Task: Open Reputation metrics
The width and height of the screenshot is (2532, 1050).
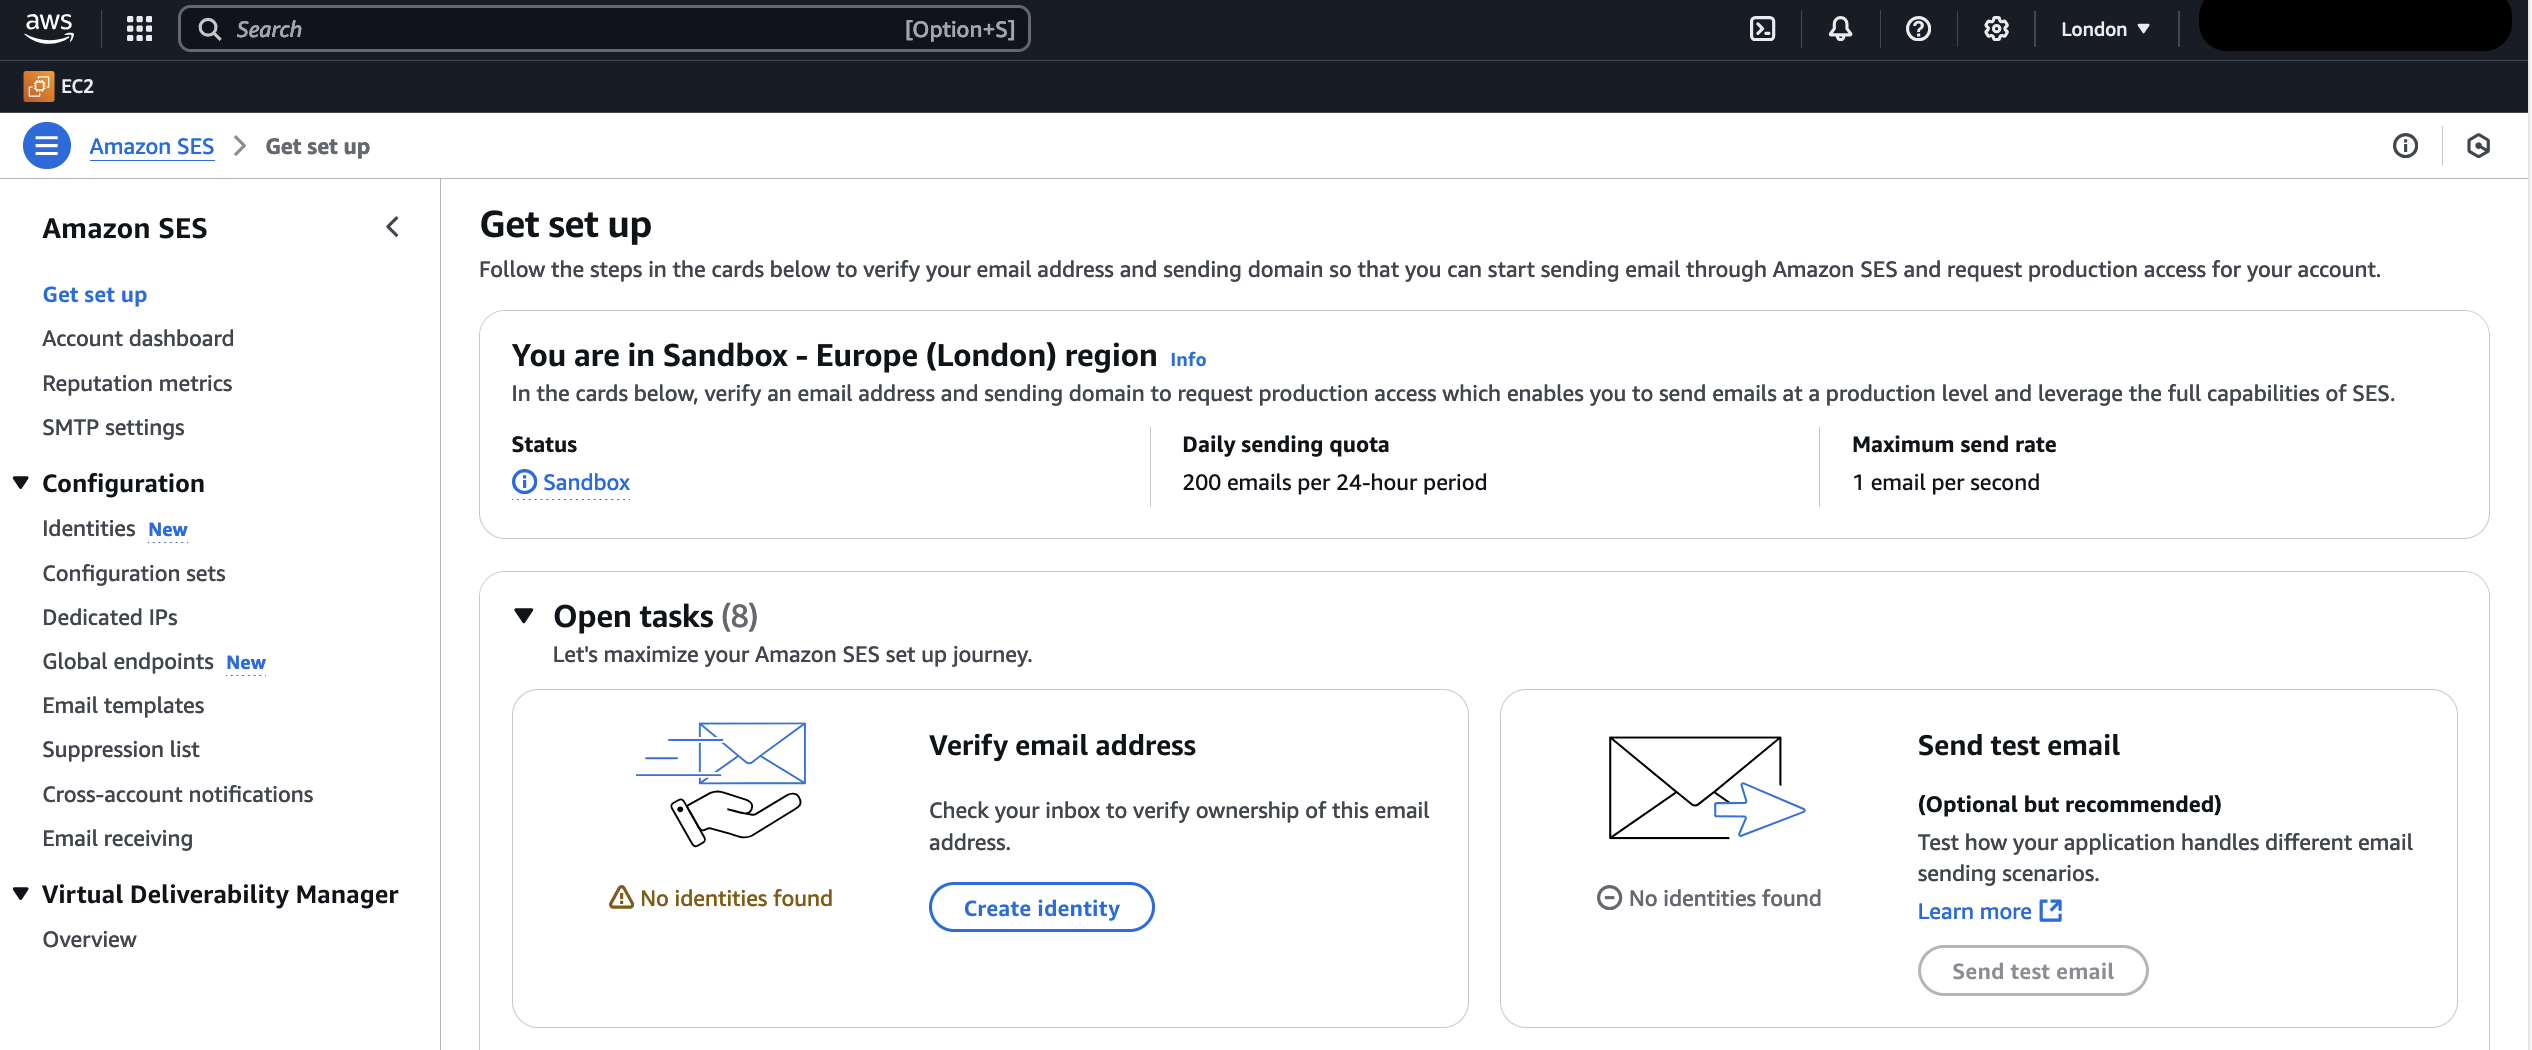Action: click(137, 383)
